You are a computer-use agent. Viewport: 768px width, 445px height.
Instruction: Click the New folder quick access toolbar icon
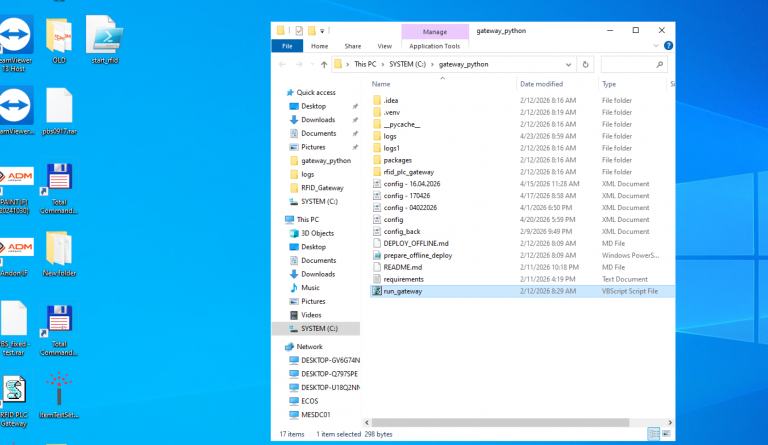[x=312, y=31]
